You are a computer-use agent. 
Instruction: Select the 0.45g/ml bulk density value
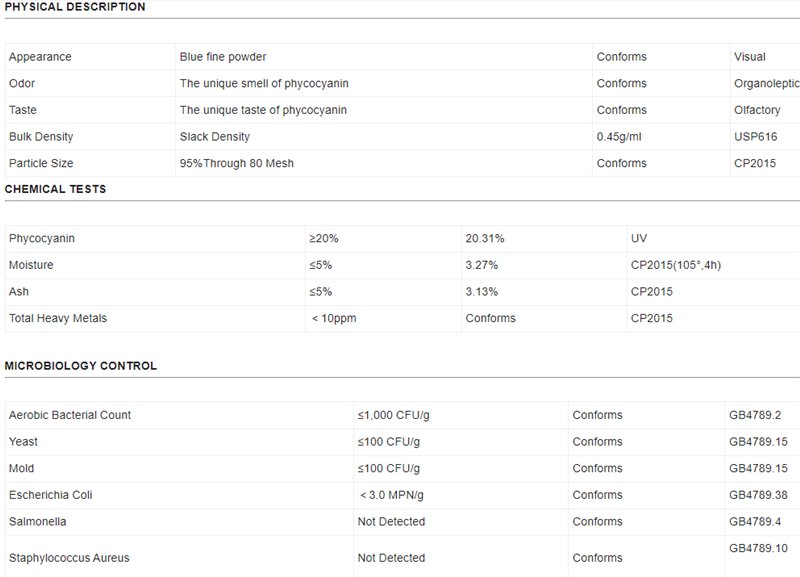[x=622, y=137]
